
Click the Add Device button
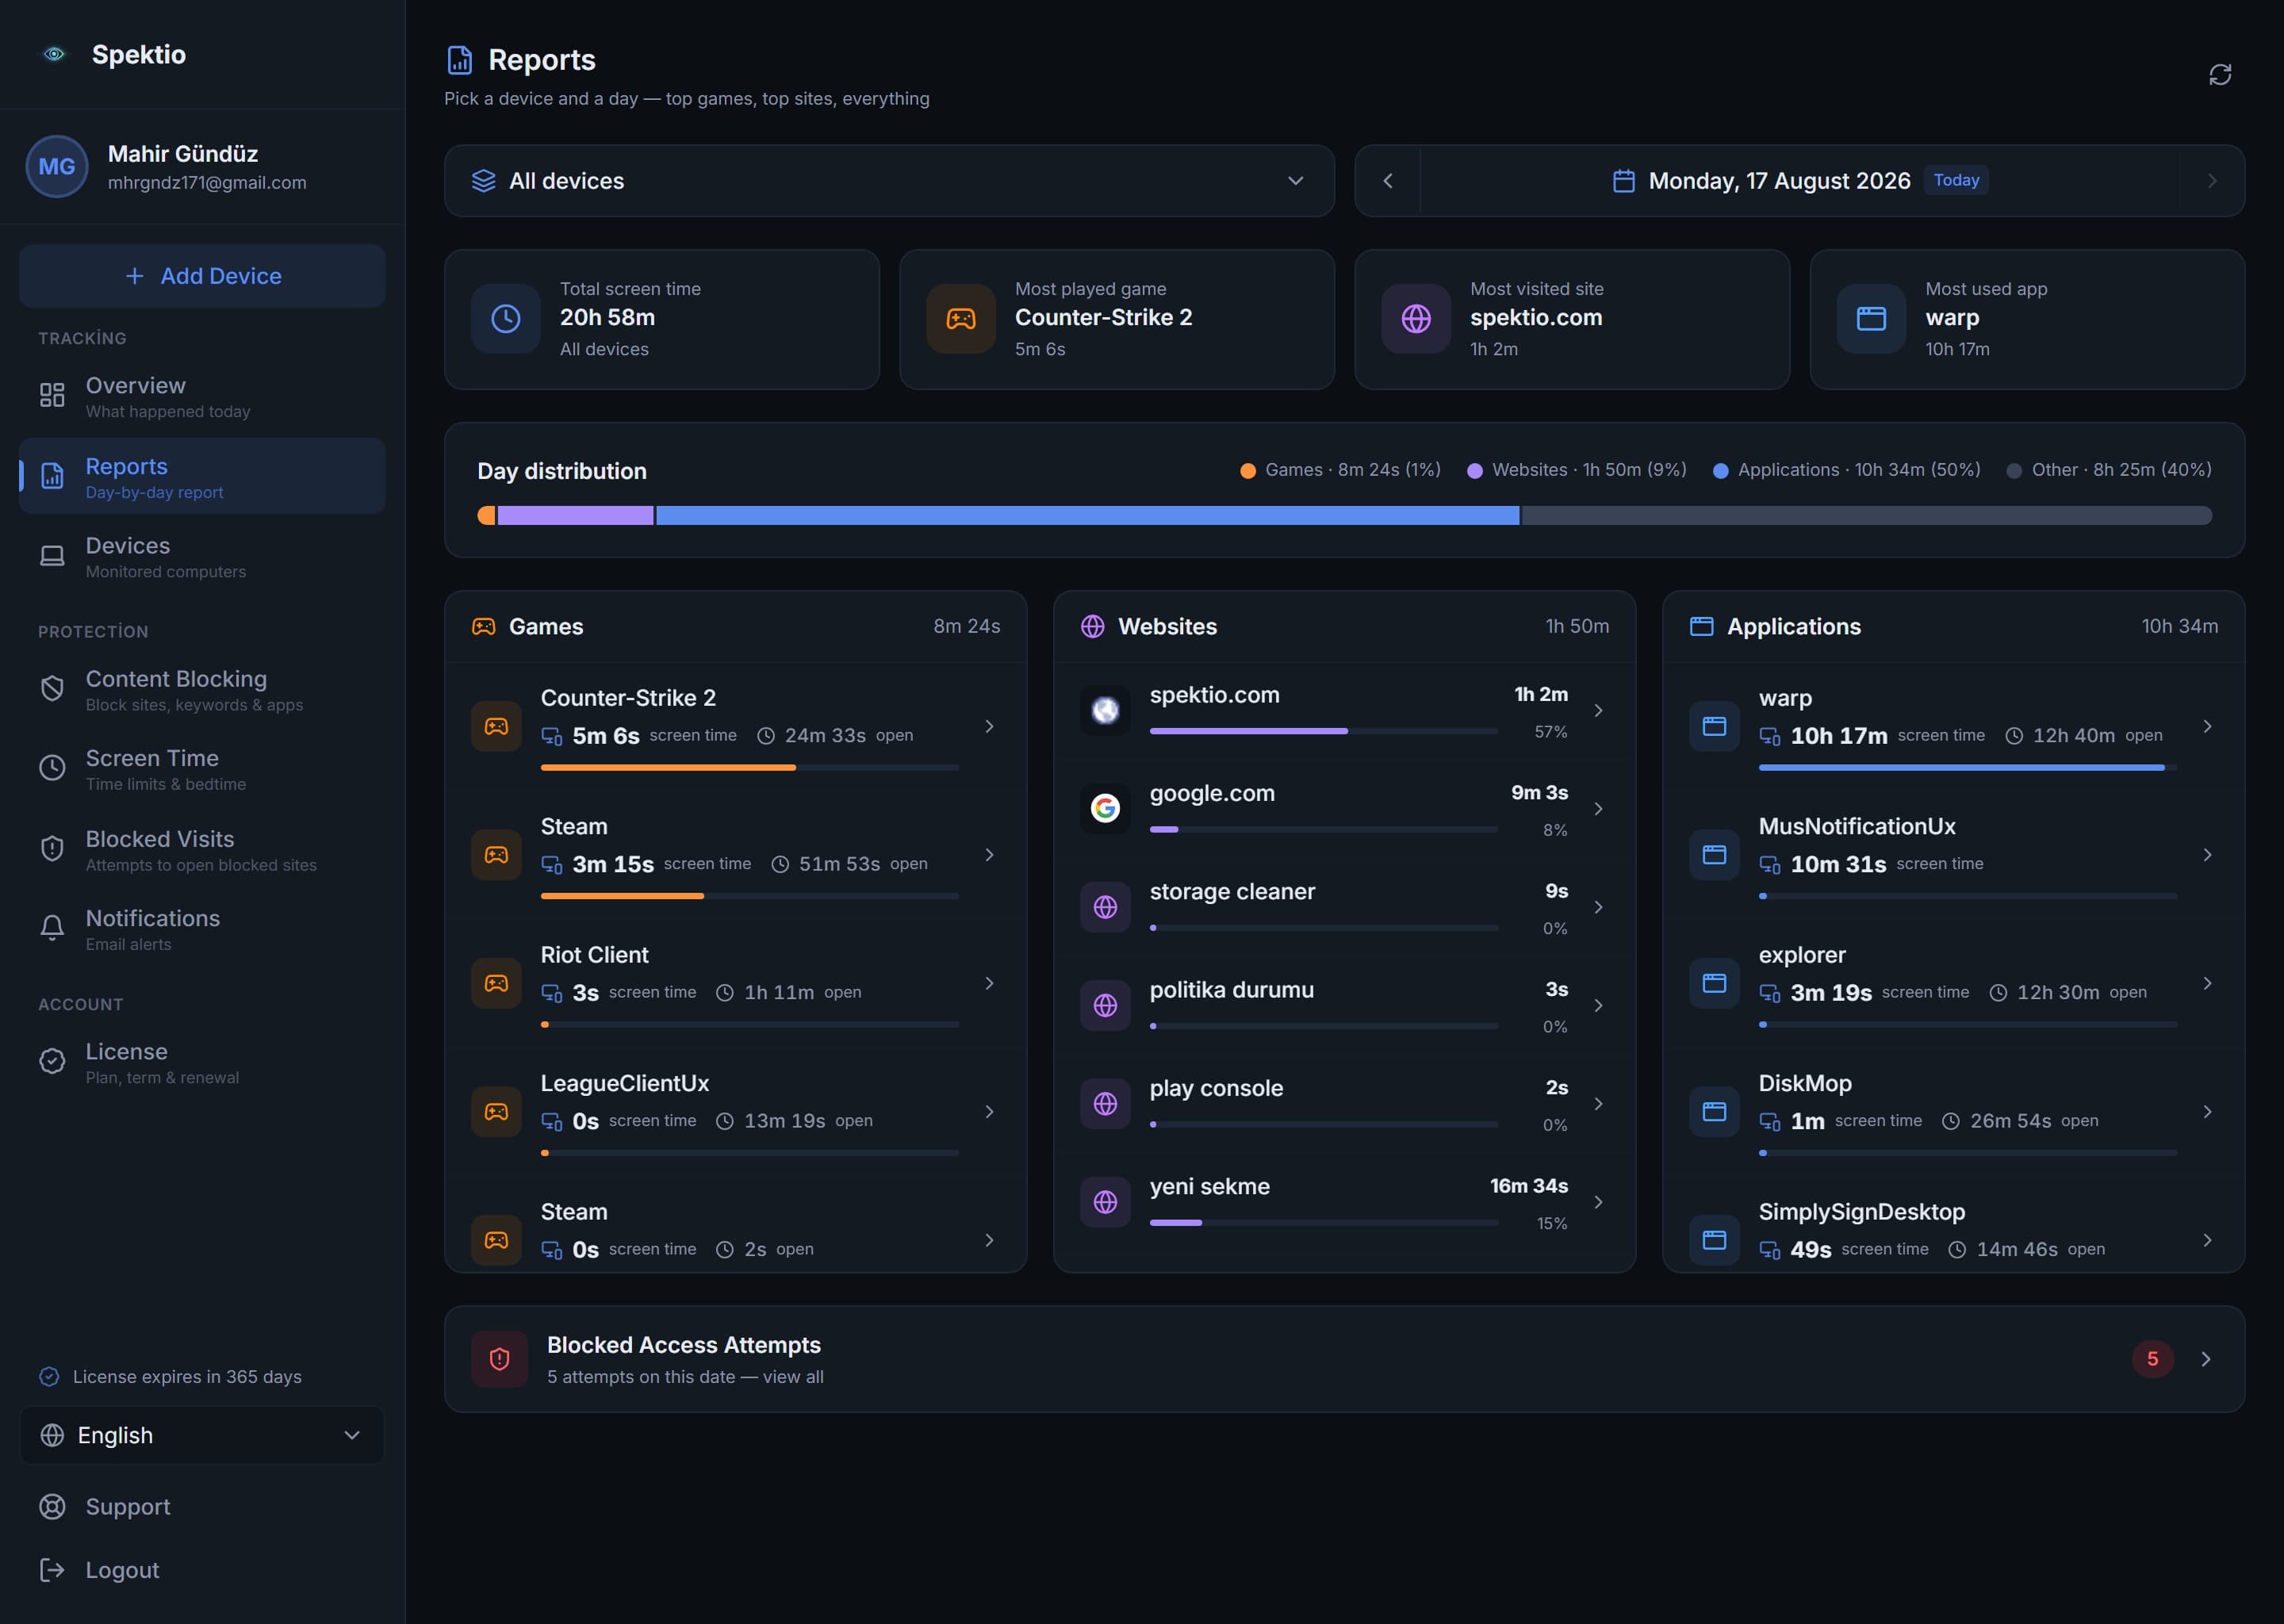[202, 276]
